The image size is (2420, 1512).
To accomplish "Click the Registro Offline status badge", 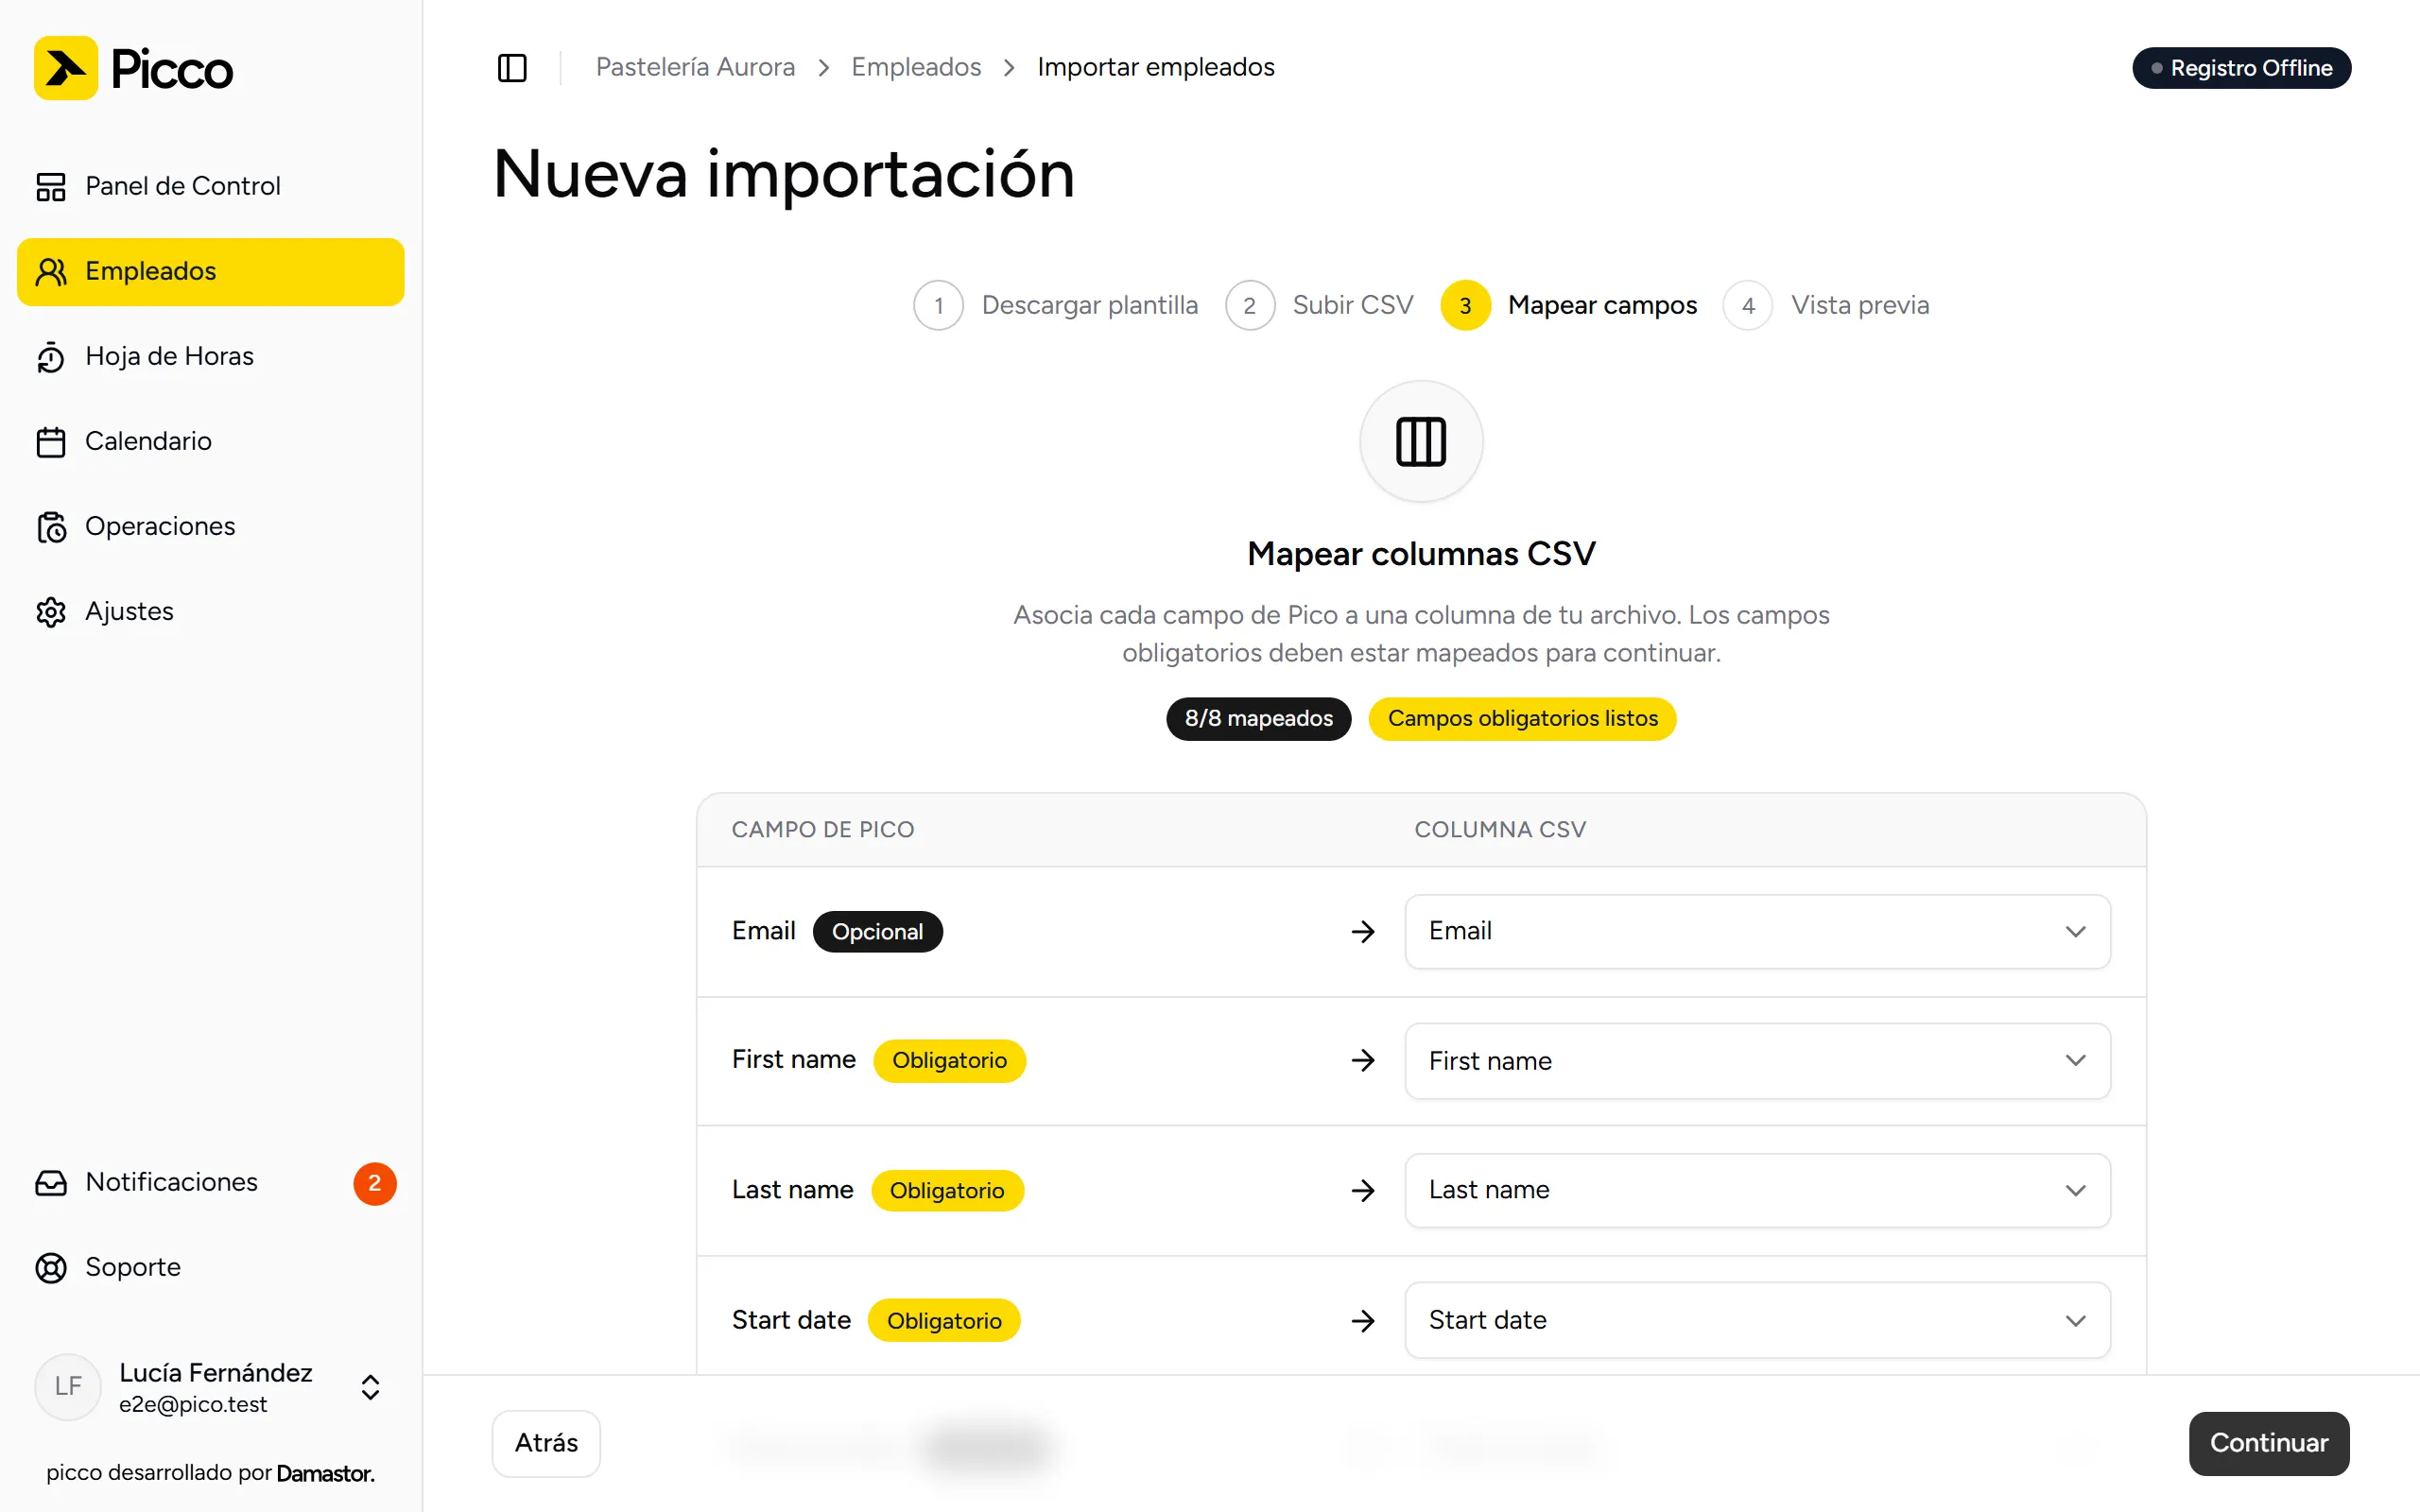I will tap(2241, 68).
